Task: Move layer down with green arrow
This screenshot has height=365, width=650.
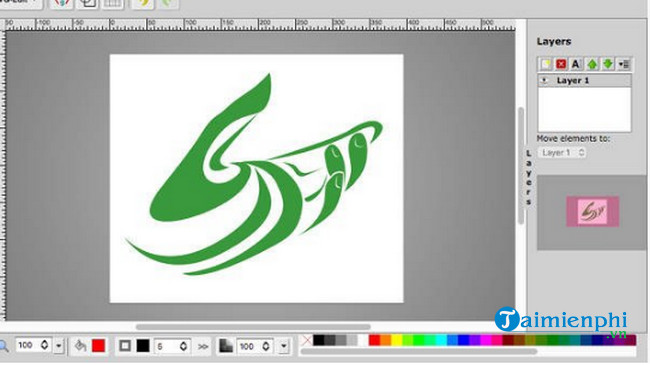Action: tap(608, 64)
